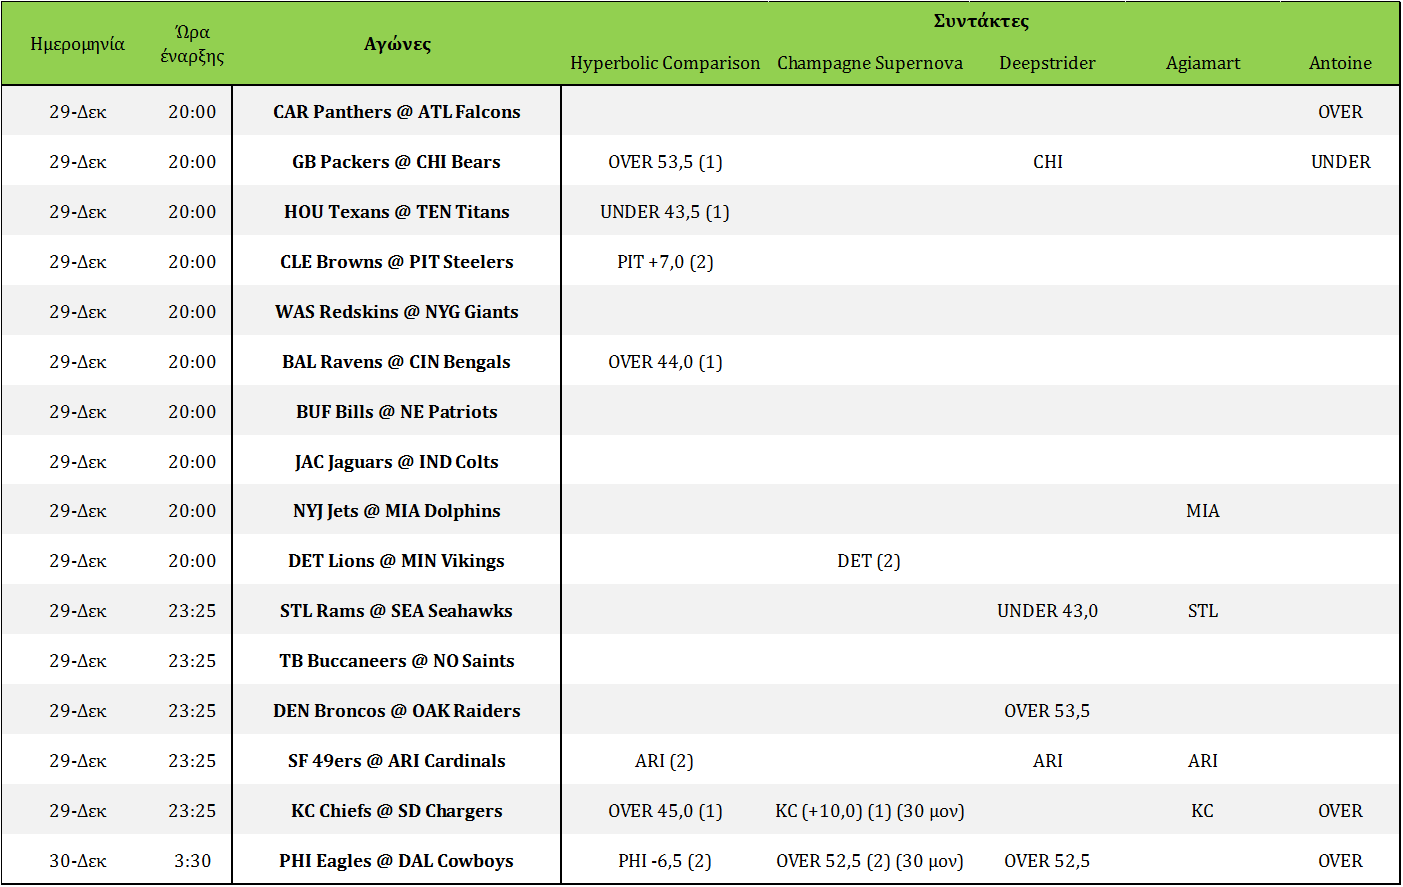1403x887 pixels.
Task: Select the Champagne Supernova column header
Action: coord(869,63)
